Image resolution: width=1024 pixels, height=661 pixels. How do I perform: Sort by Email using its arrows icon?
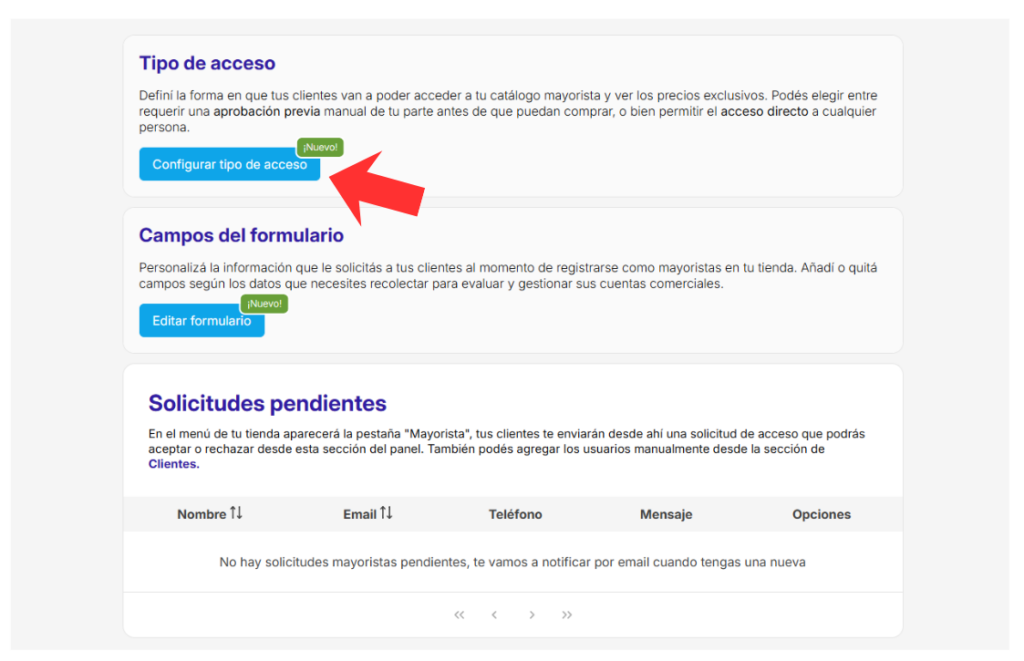click(x=386, y=513)
